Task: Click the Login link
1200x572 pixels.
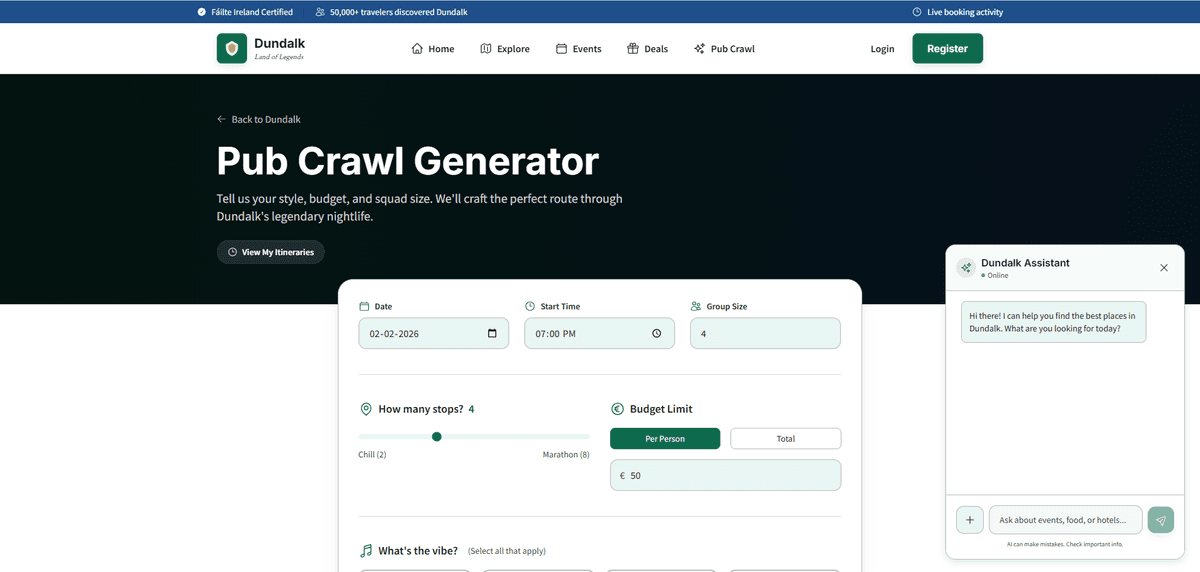Action: (882, 49)
